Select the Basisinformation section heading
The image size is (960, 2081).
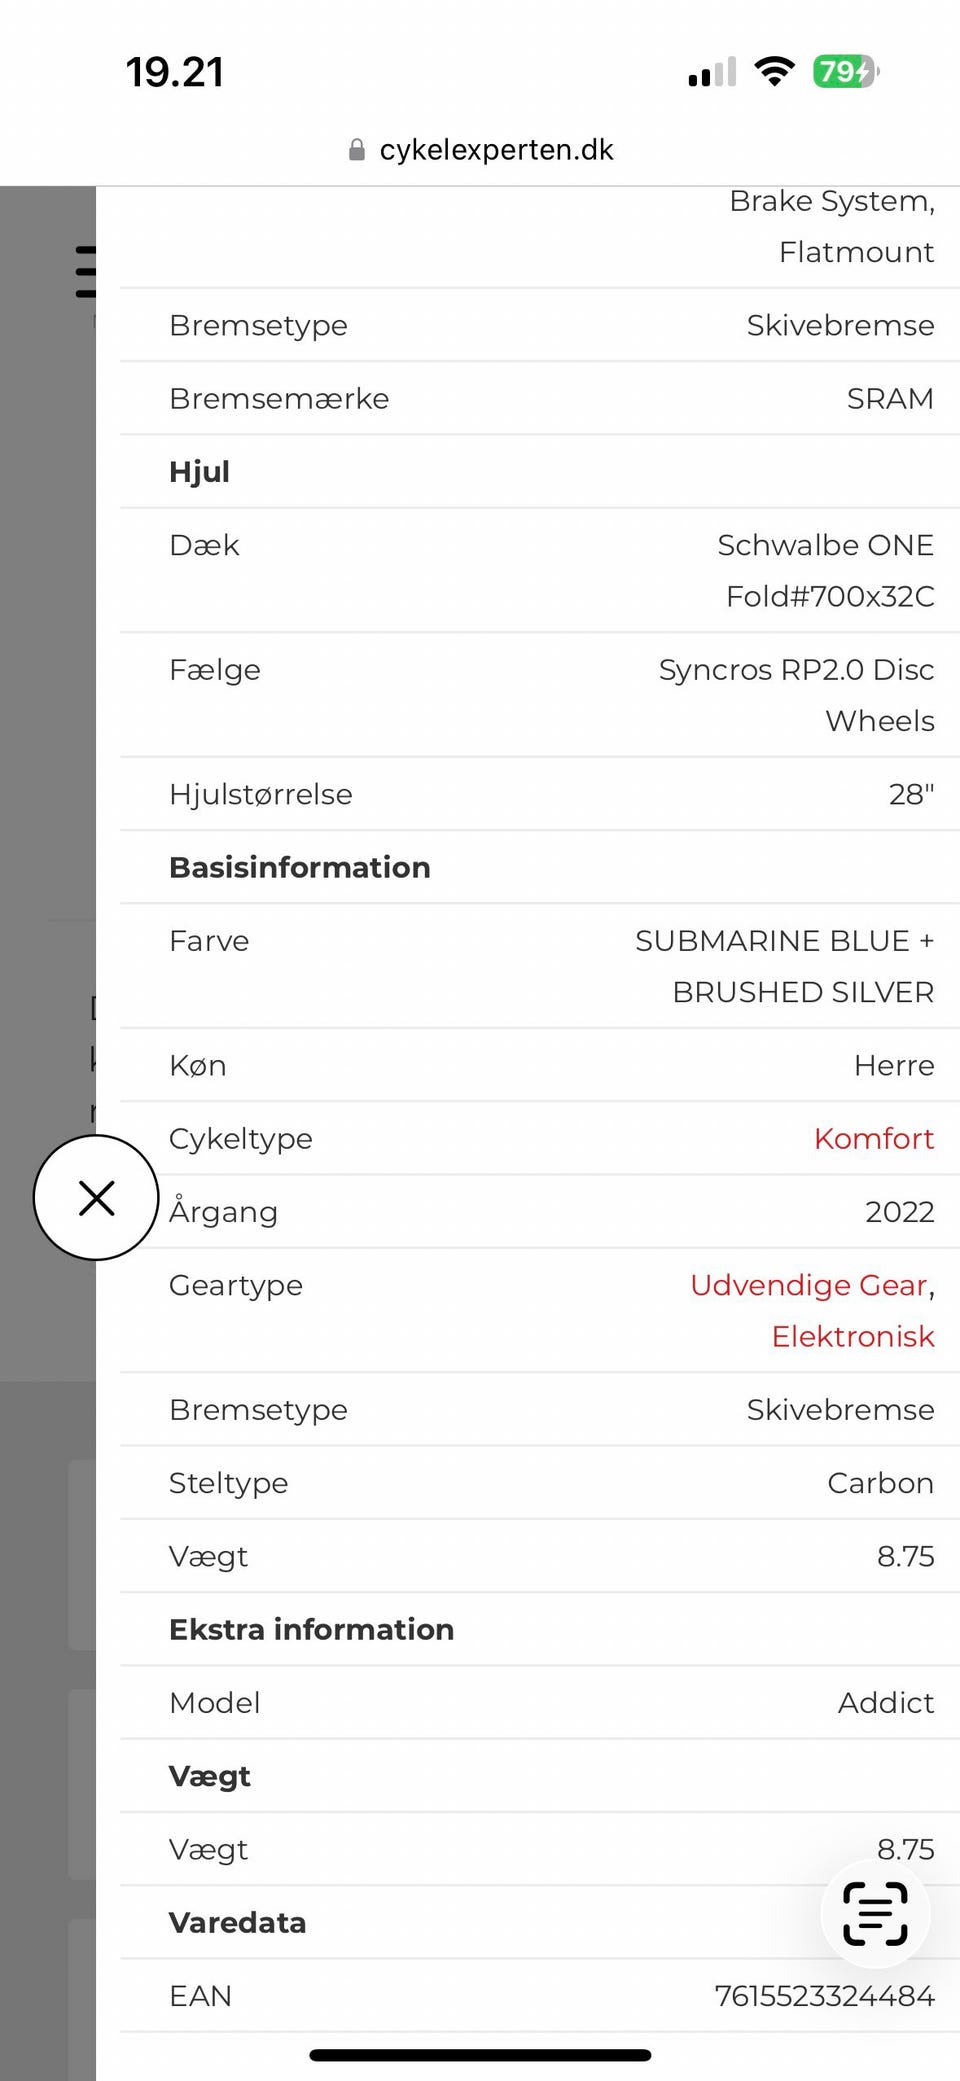click(299, 867)
